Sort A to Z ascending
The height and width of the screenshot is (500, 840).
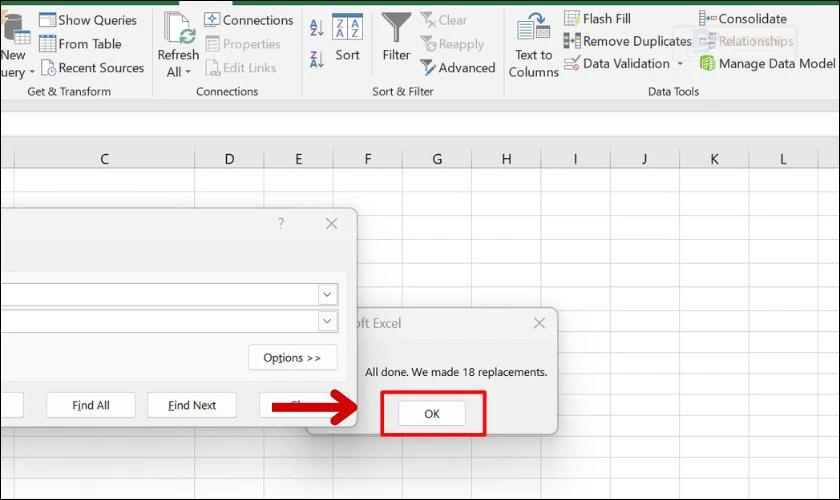pos(317,27)
